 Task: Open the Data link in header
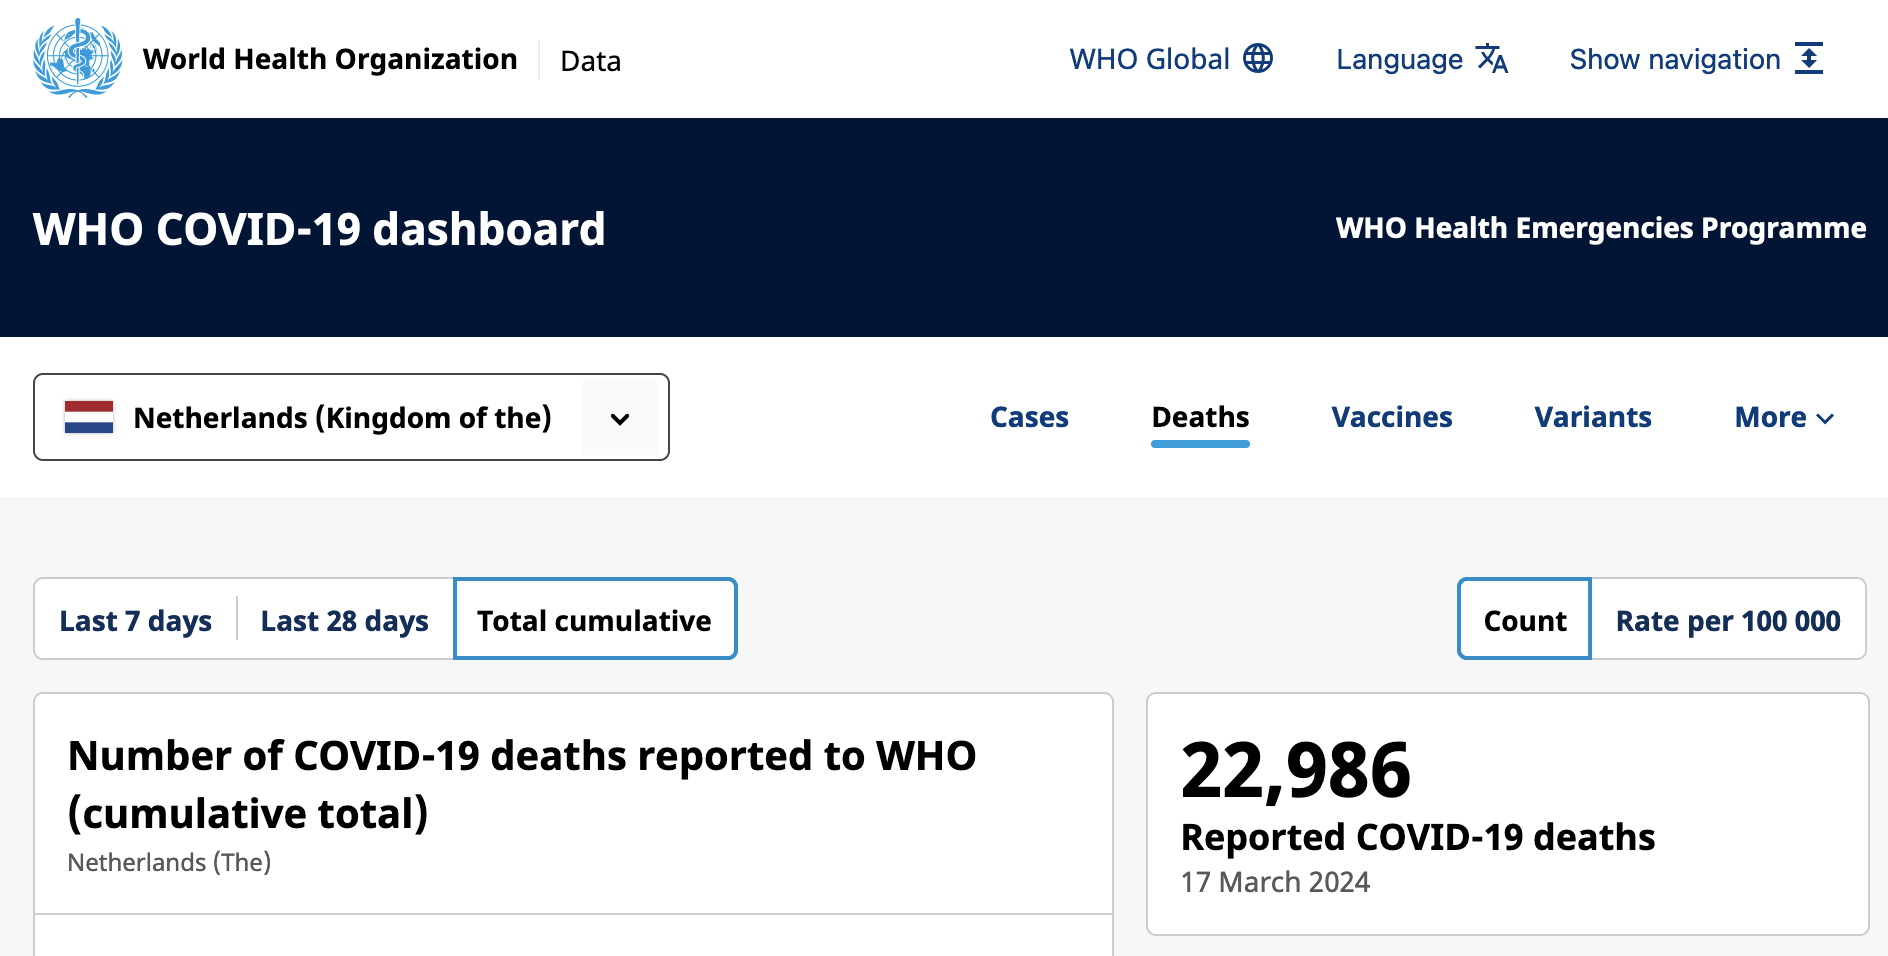[x=590, y=61]
